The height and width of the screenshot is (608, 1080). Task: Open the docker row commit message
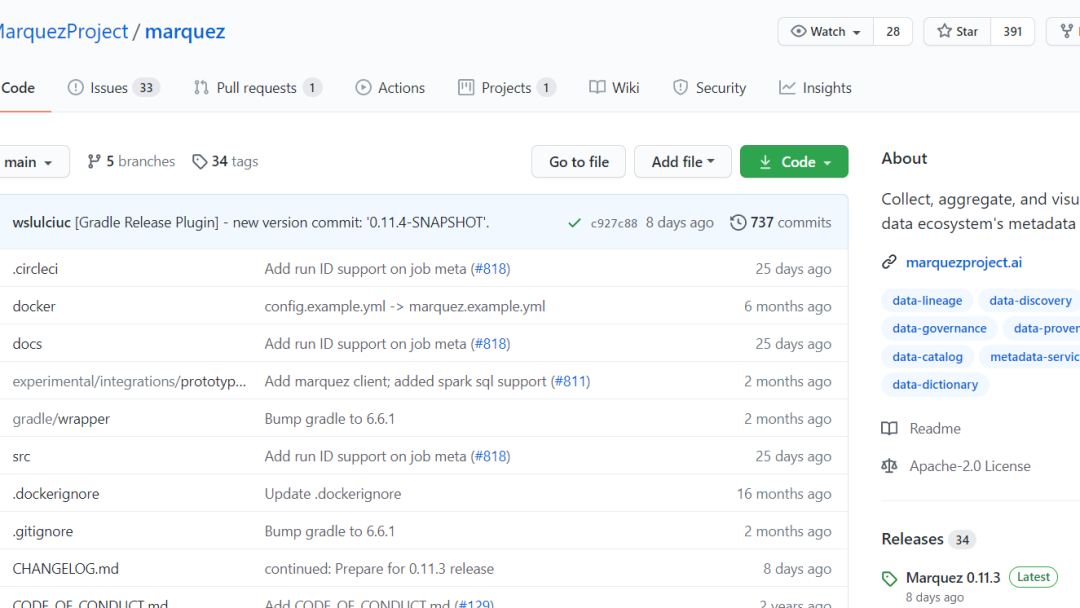405,306
